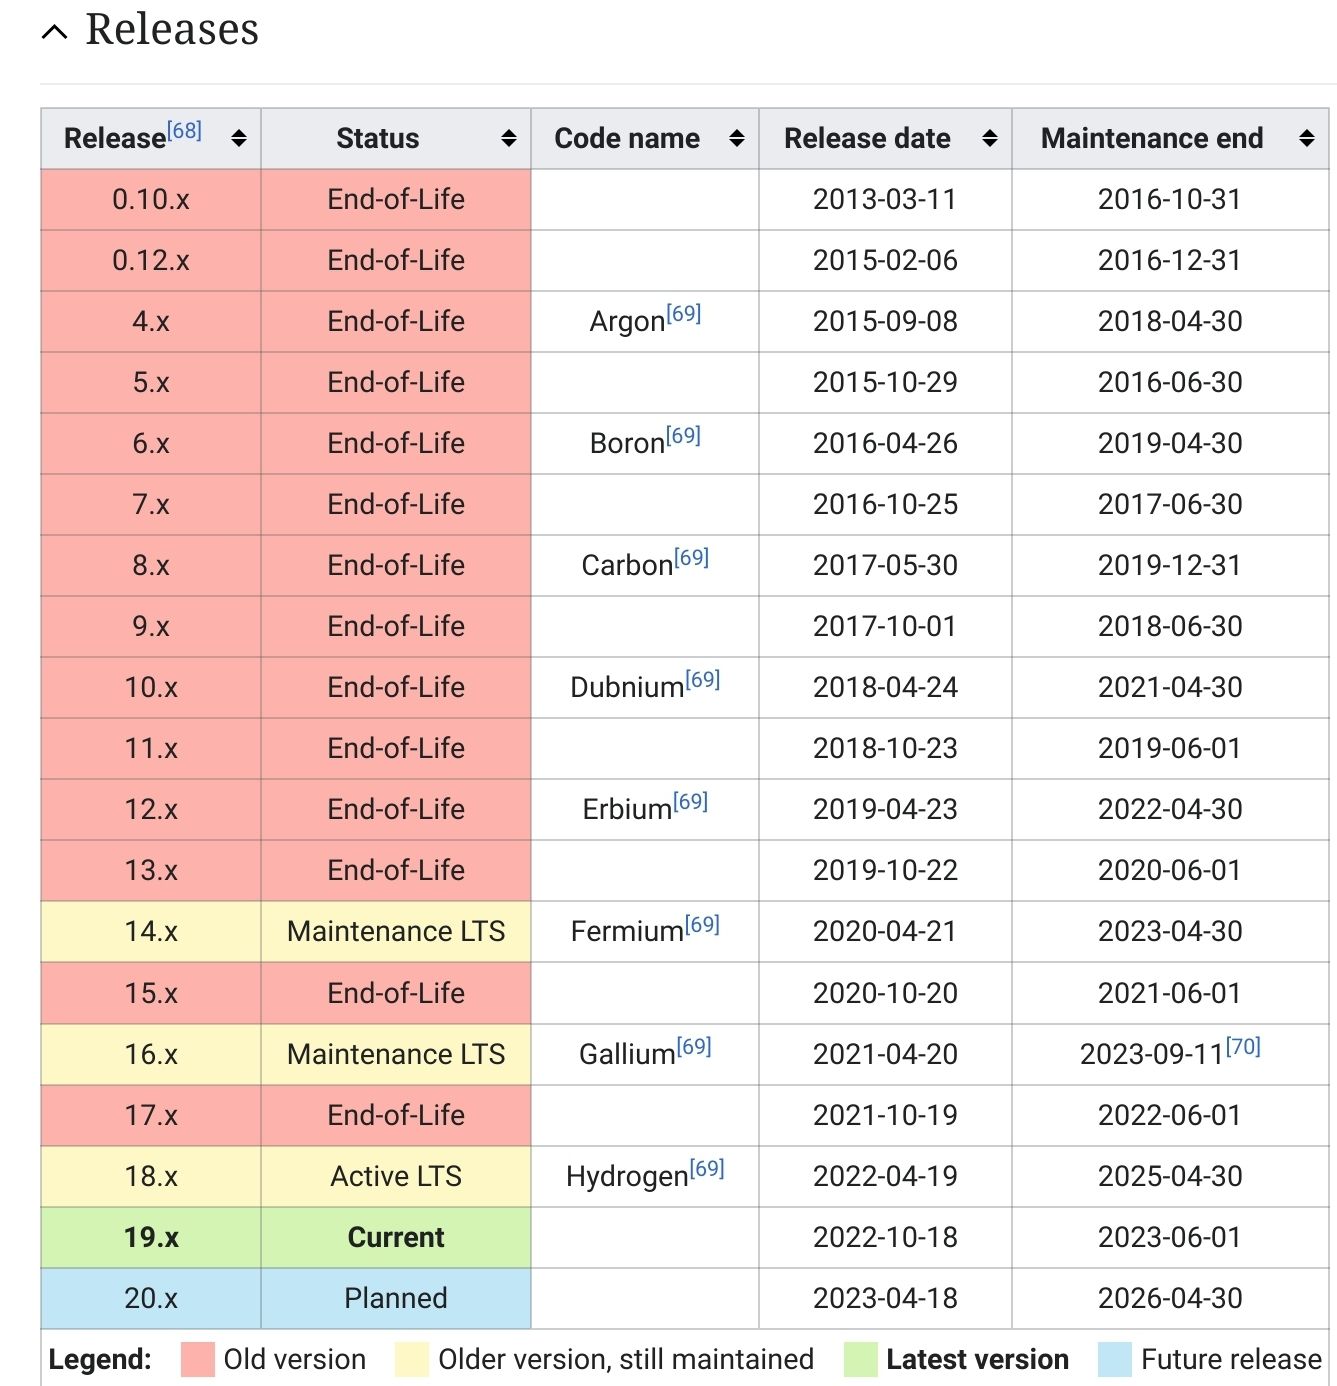Click the 'Hydrogen' code name text
Viewport: 1337px width, 1386px height.
coord(627,1177)
